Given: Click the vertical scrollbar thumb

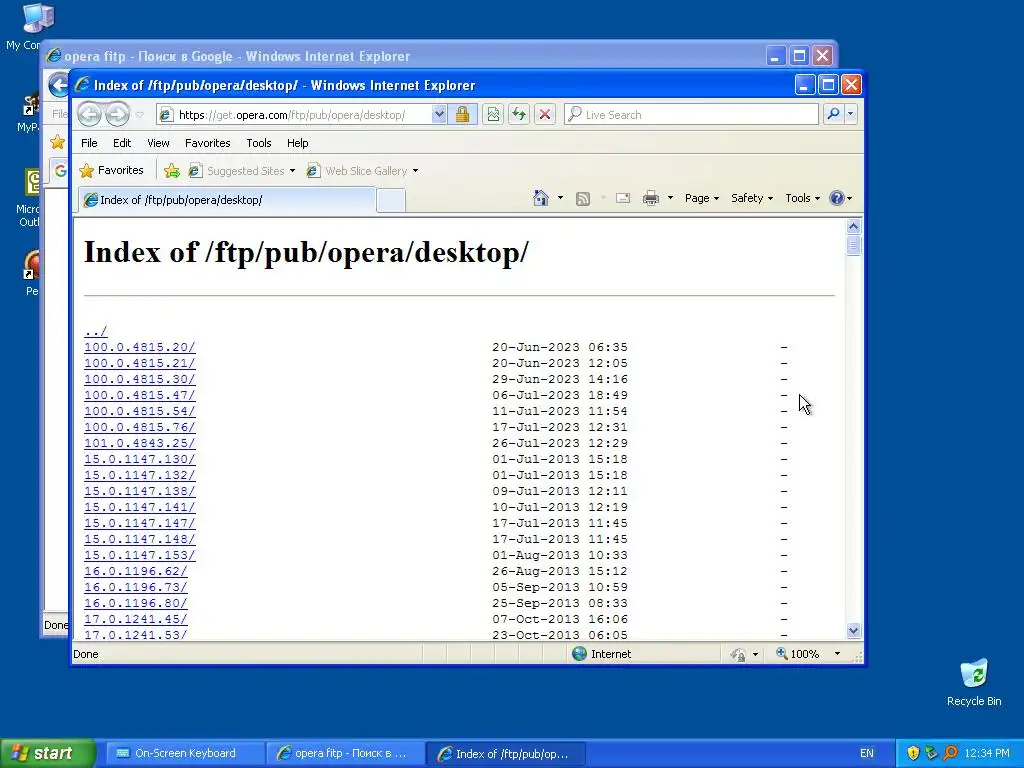Looking at the screenshot, I should click(x=854, y=246).
